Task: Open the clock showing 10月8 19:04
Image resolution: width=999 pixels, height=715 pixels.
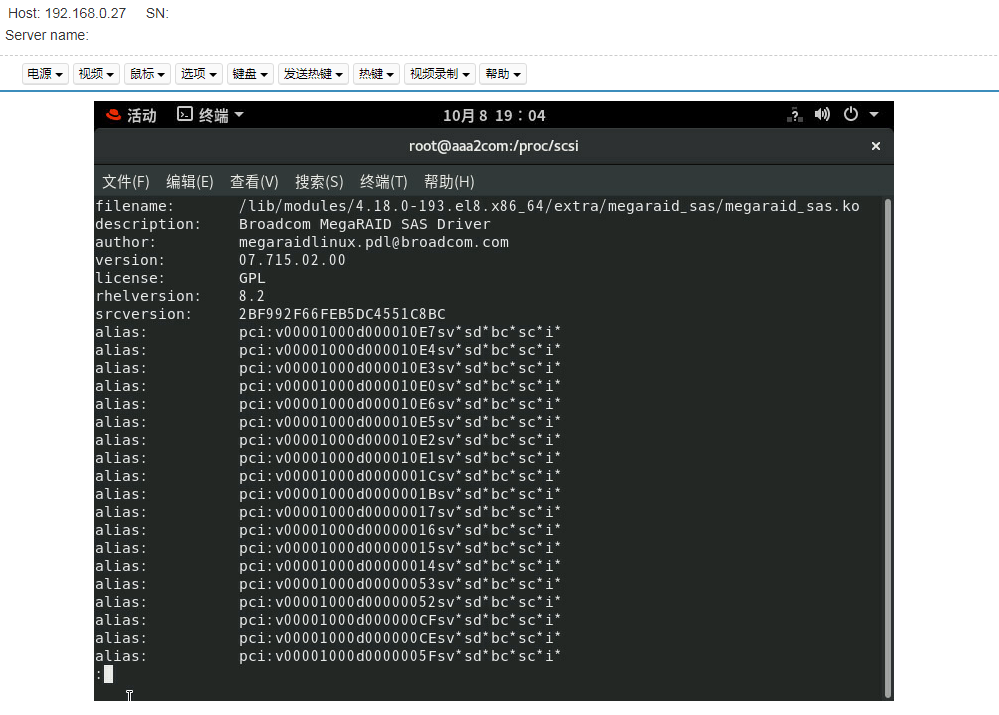Action: (494, 115)
